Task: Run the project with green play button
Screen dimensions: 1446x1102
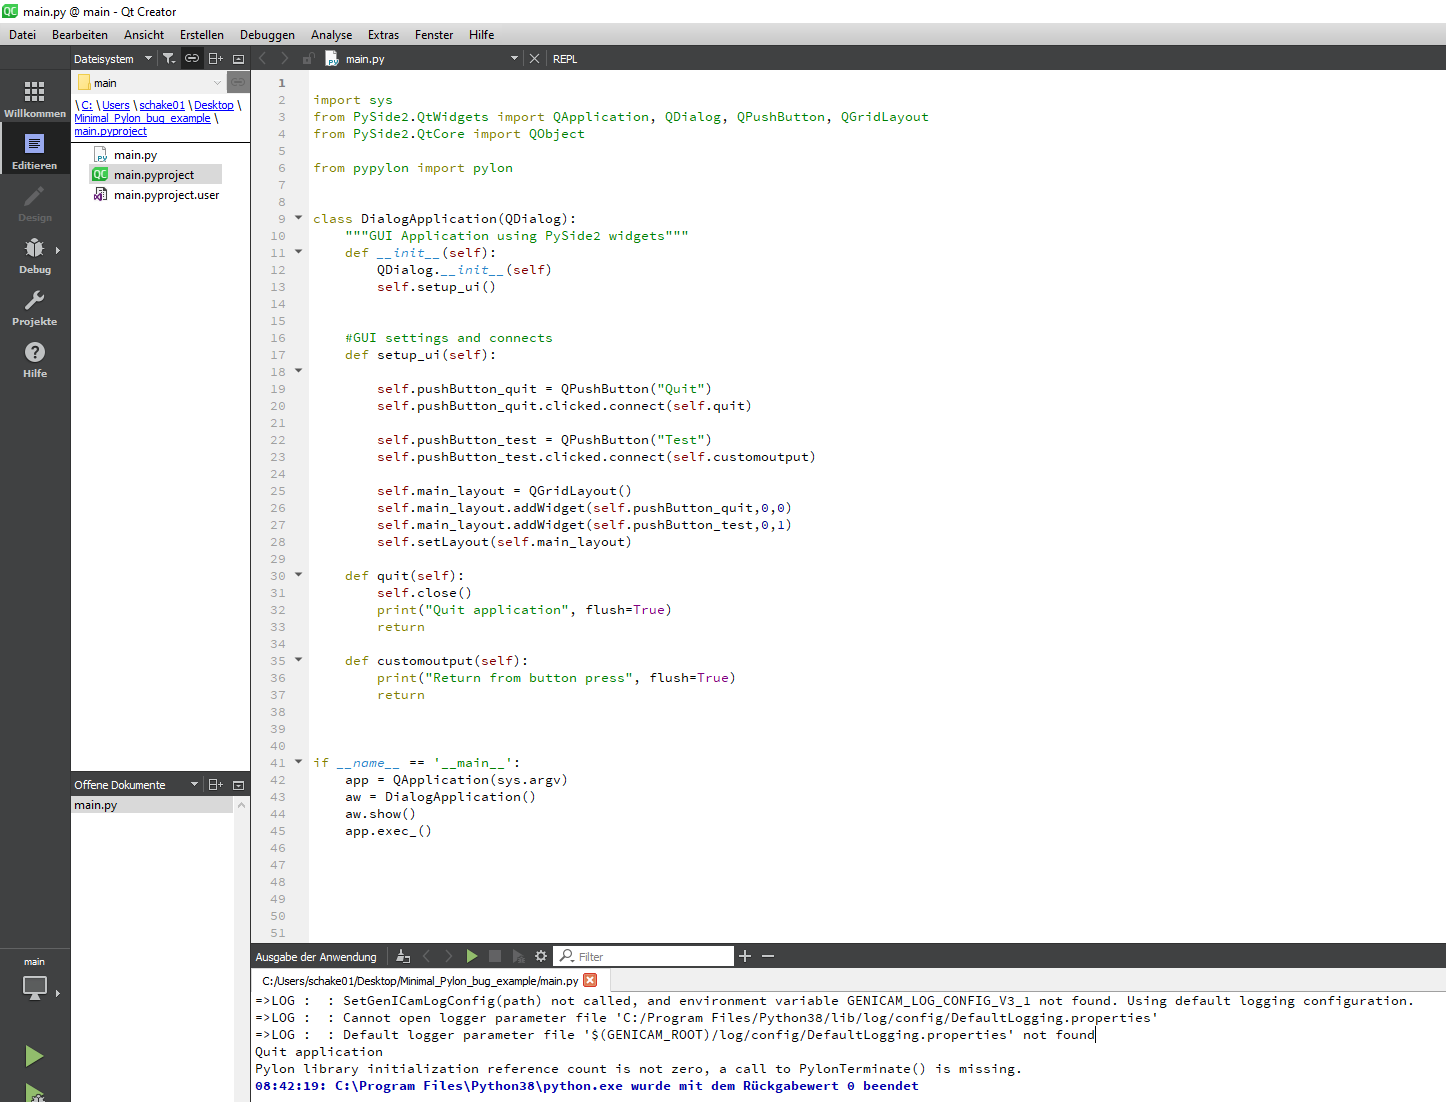Action: (34, 1056)
